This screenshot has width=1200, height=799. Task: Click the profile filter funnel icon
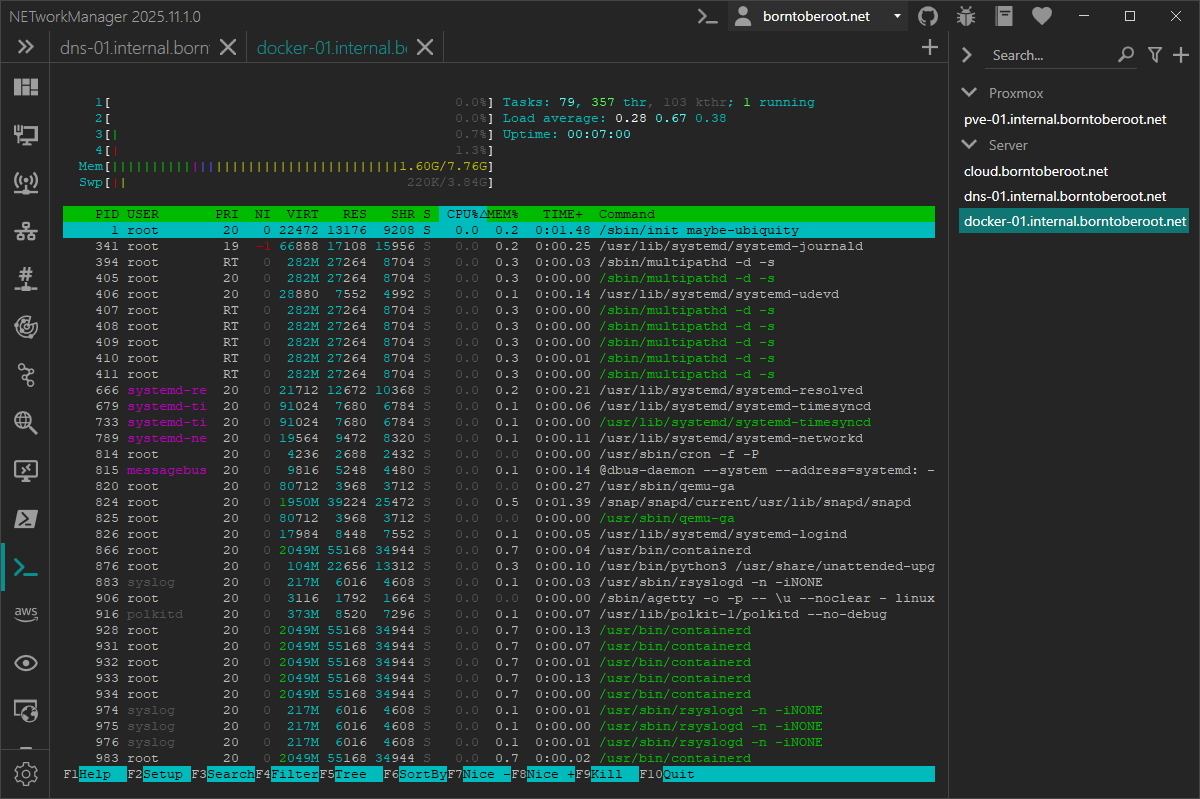click(1154, 55)
